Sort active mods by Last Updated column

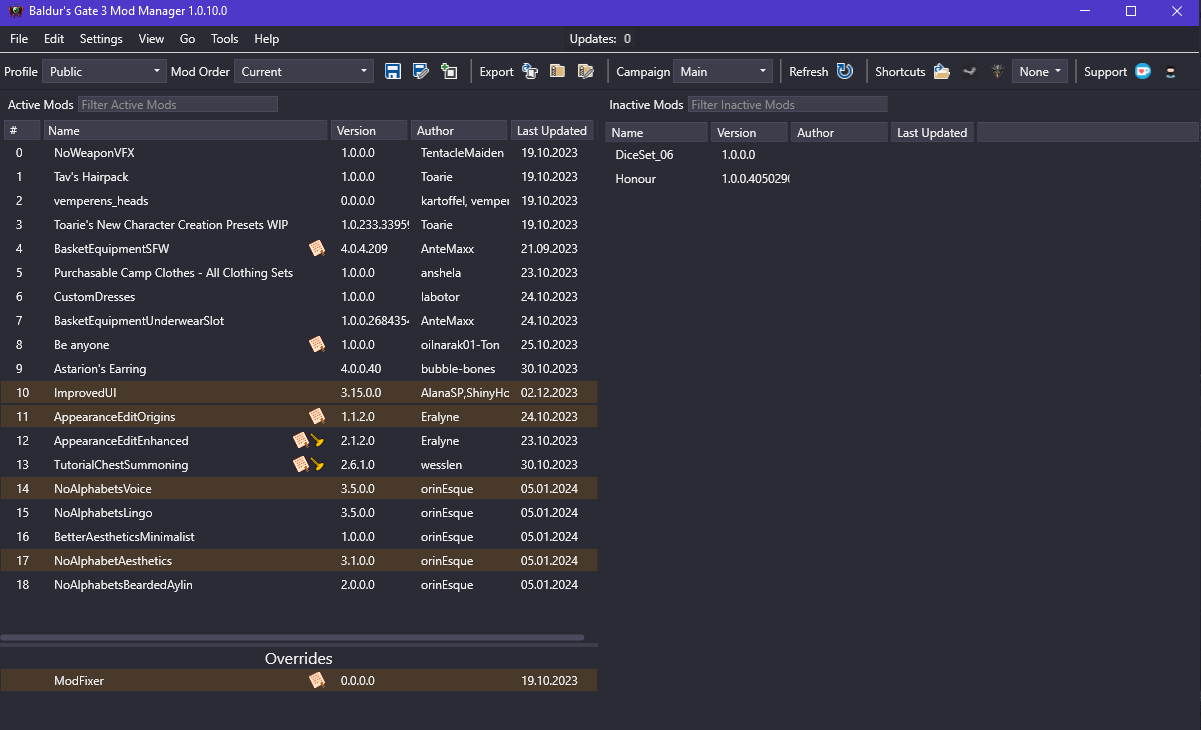tap(553, 131)
